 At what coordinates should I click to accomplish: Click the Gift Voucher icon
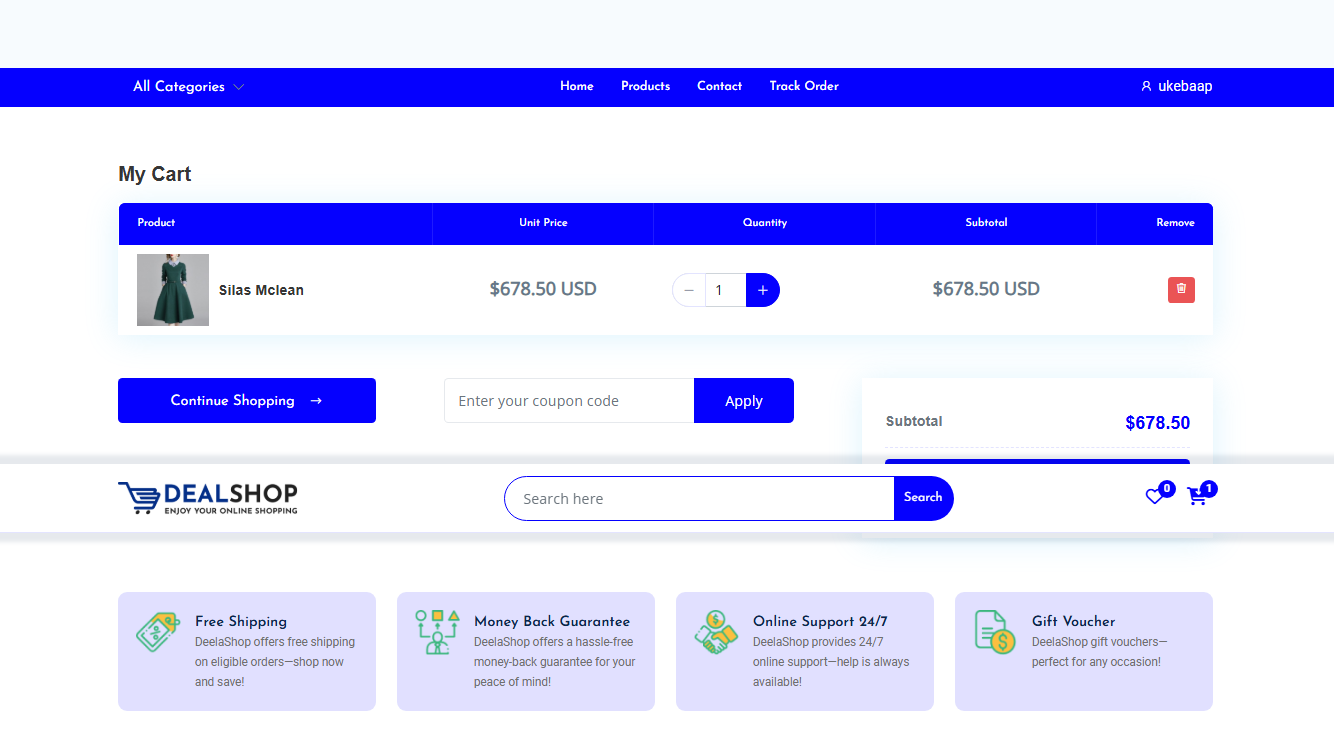(x=994, y=632)
